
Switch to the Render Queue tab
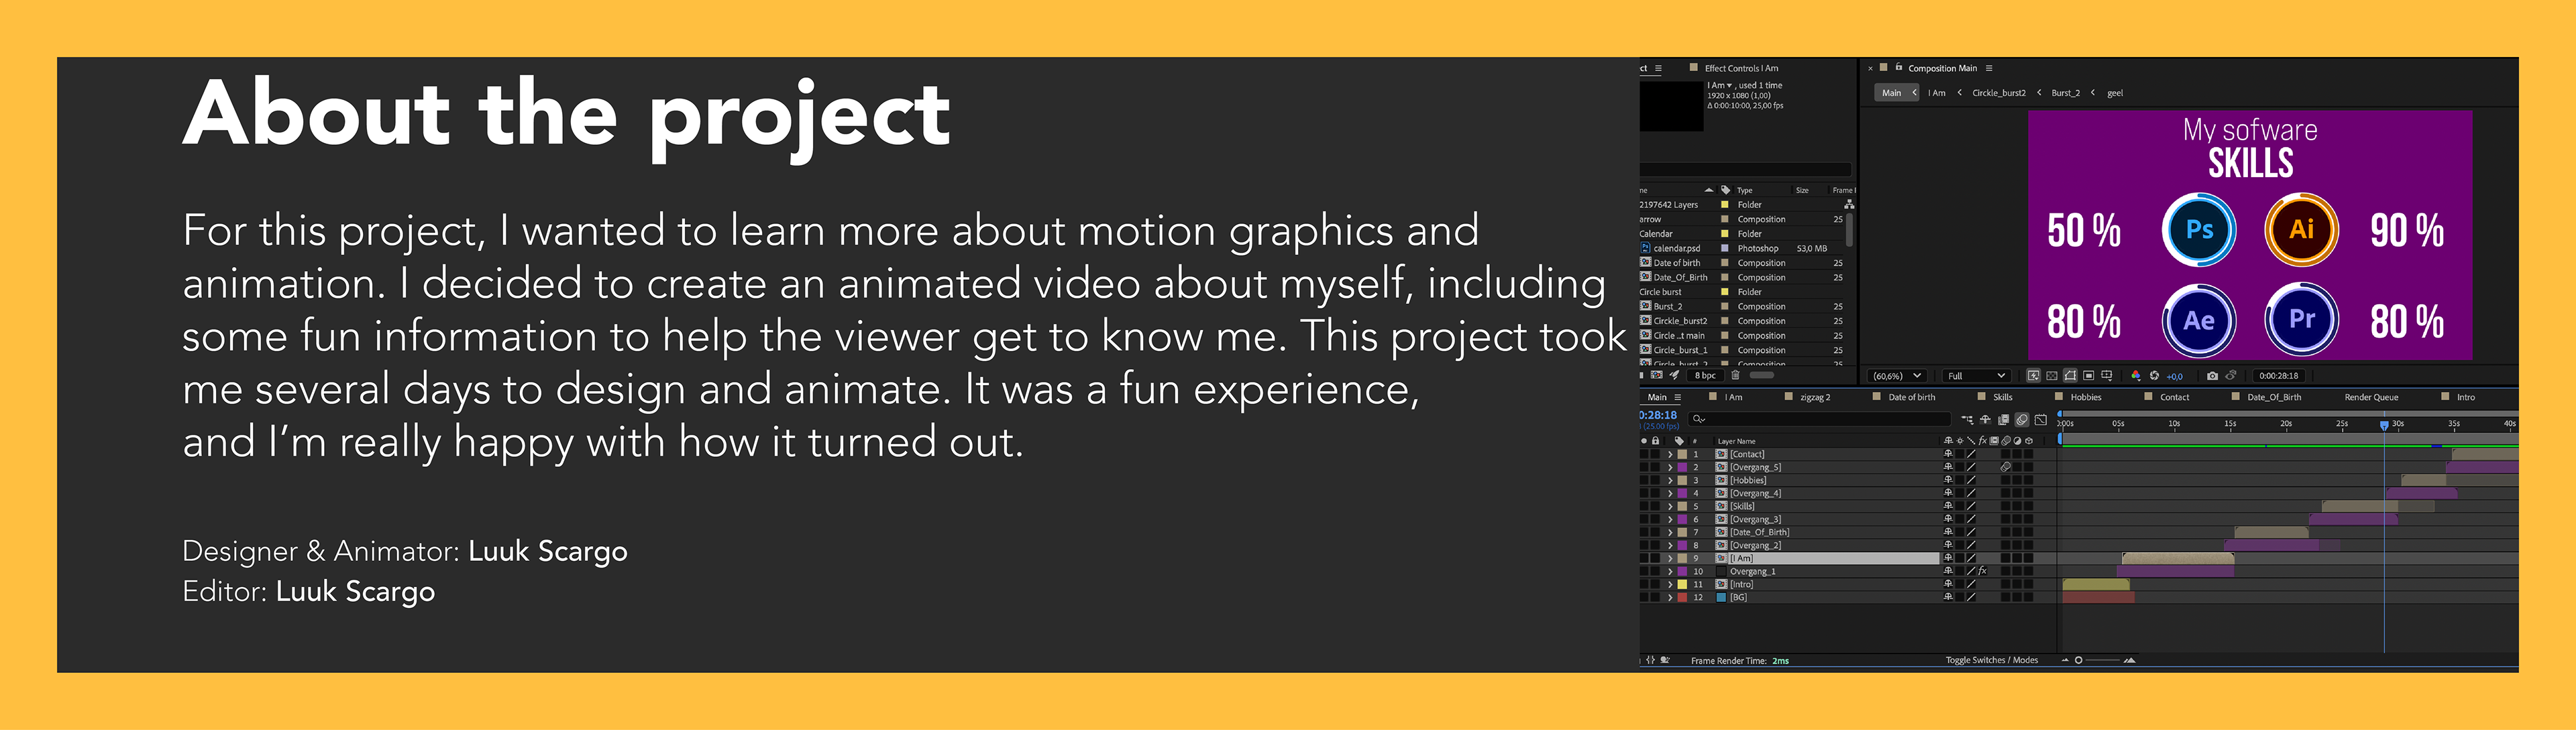point(2371,397)
